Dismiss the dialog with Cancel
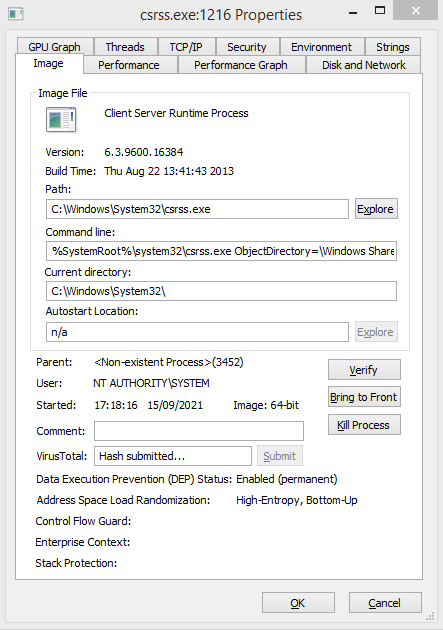The width and height of the screenshot is (443, 630). pos(385,603)
